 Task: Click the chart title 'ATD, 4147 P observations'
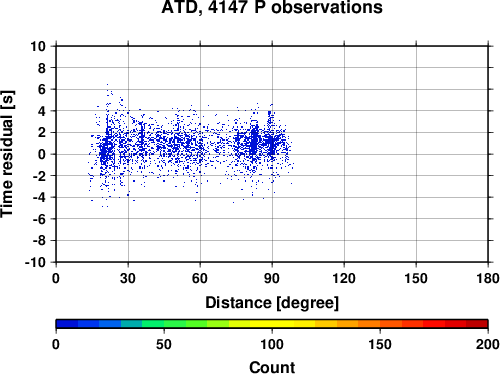(x=272, y=7)
